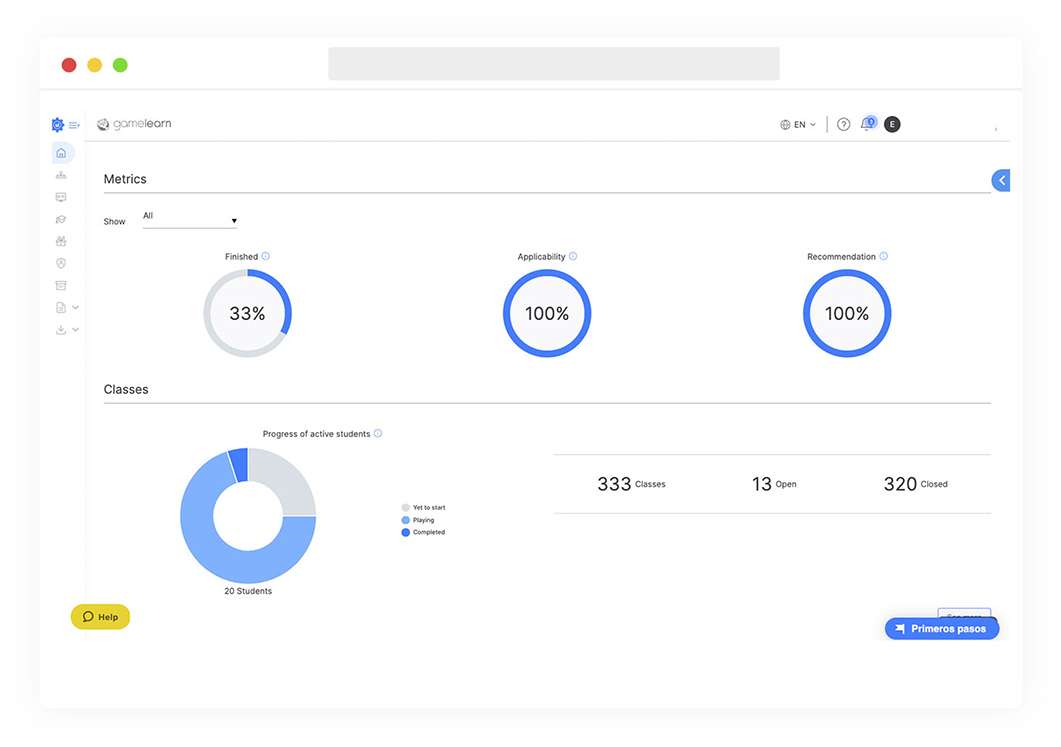This screenshot has height=747, width=1061.
Task: Open the shield user sidebar icon
Action: click(62, 263)
